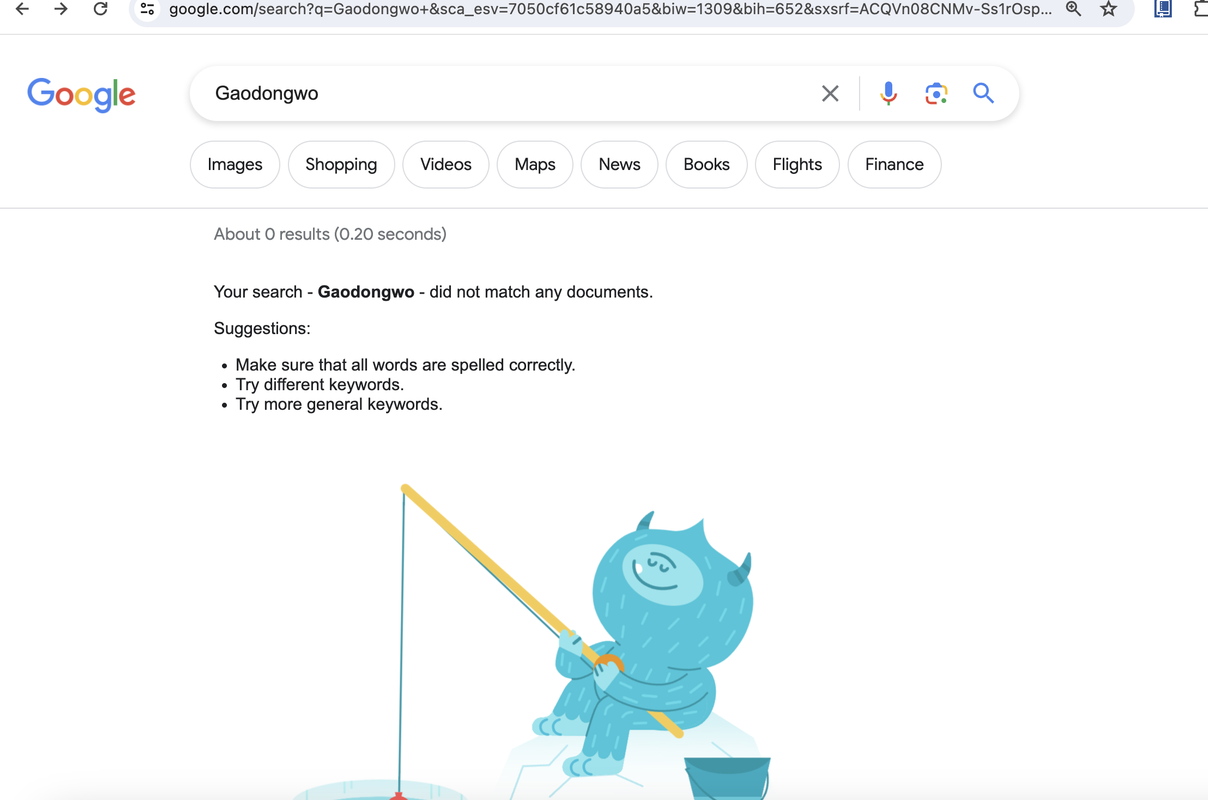The width and height of the screenshot is (1208, 800).
Task: Clear the search box with X icon
Action: [830, 93]
